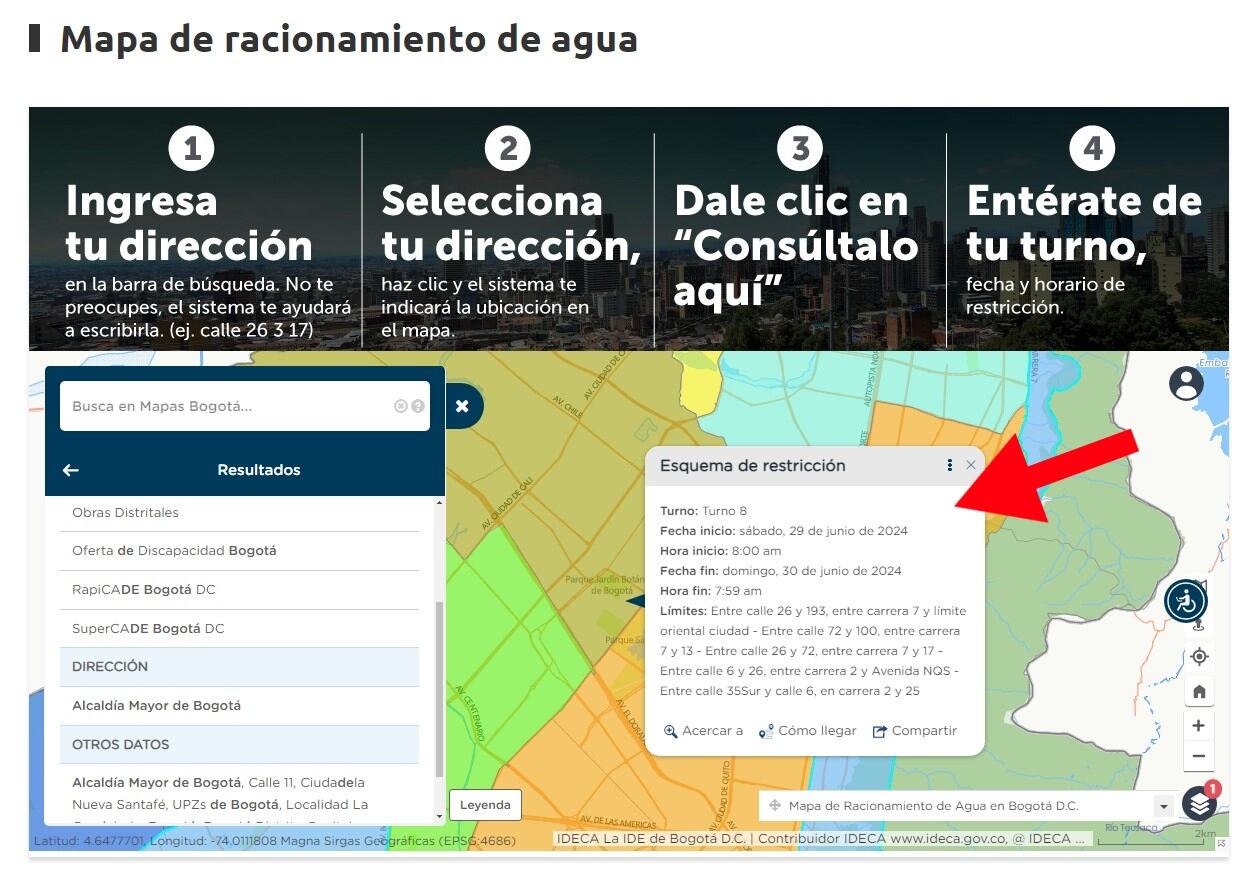Close the Esquema de restricción popup
This screenshot has height=874, width=1259.
971,465
